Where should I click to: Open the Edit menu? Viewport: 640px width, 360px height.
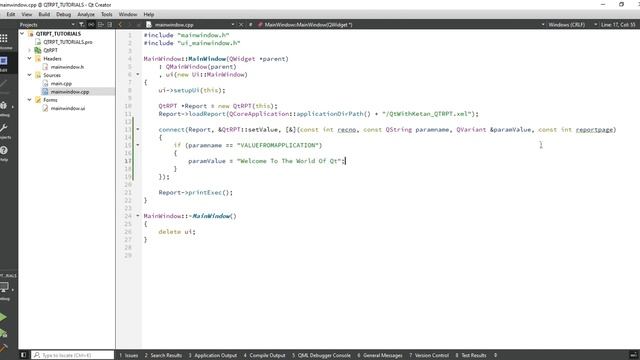tap(11, 14)
